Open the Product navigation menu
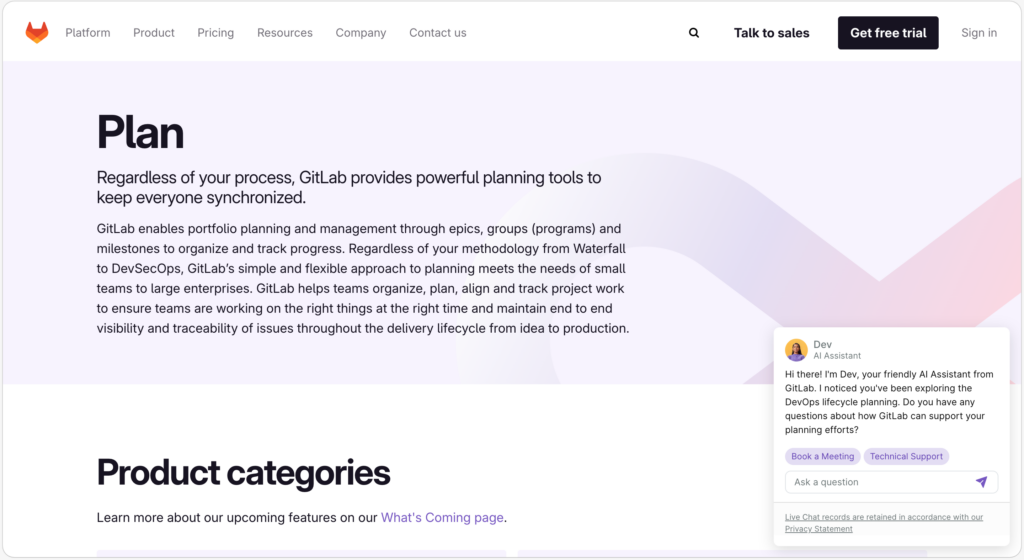The image size is (1024, 560). coord(154,33)
